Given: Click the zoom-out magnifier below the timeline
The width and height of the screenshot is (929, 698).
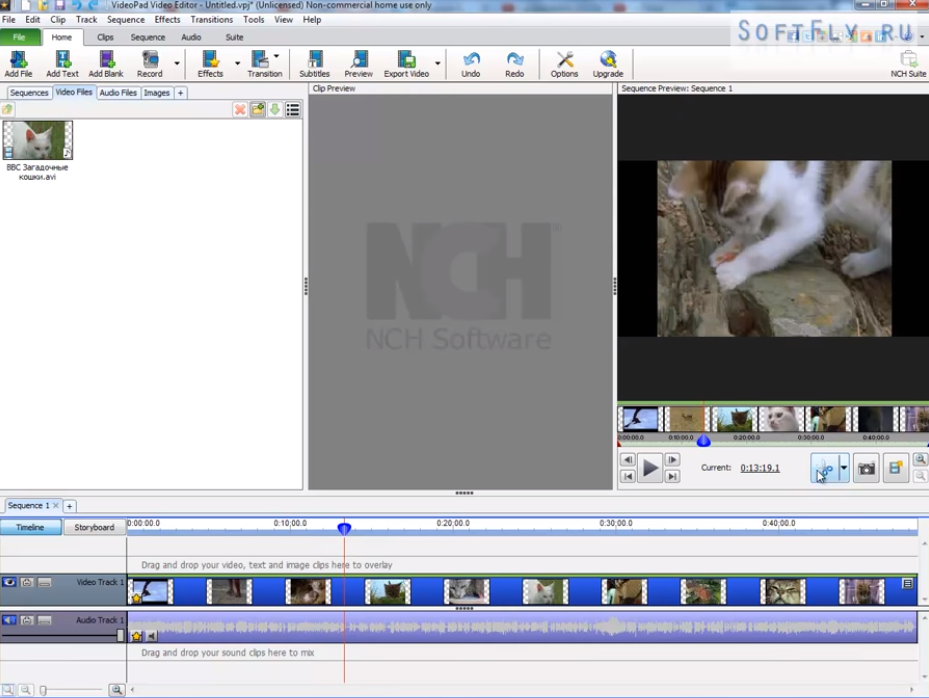Looking at the screenshot, I should click(26, 690).
